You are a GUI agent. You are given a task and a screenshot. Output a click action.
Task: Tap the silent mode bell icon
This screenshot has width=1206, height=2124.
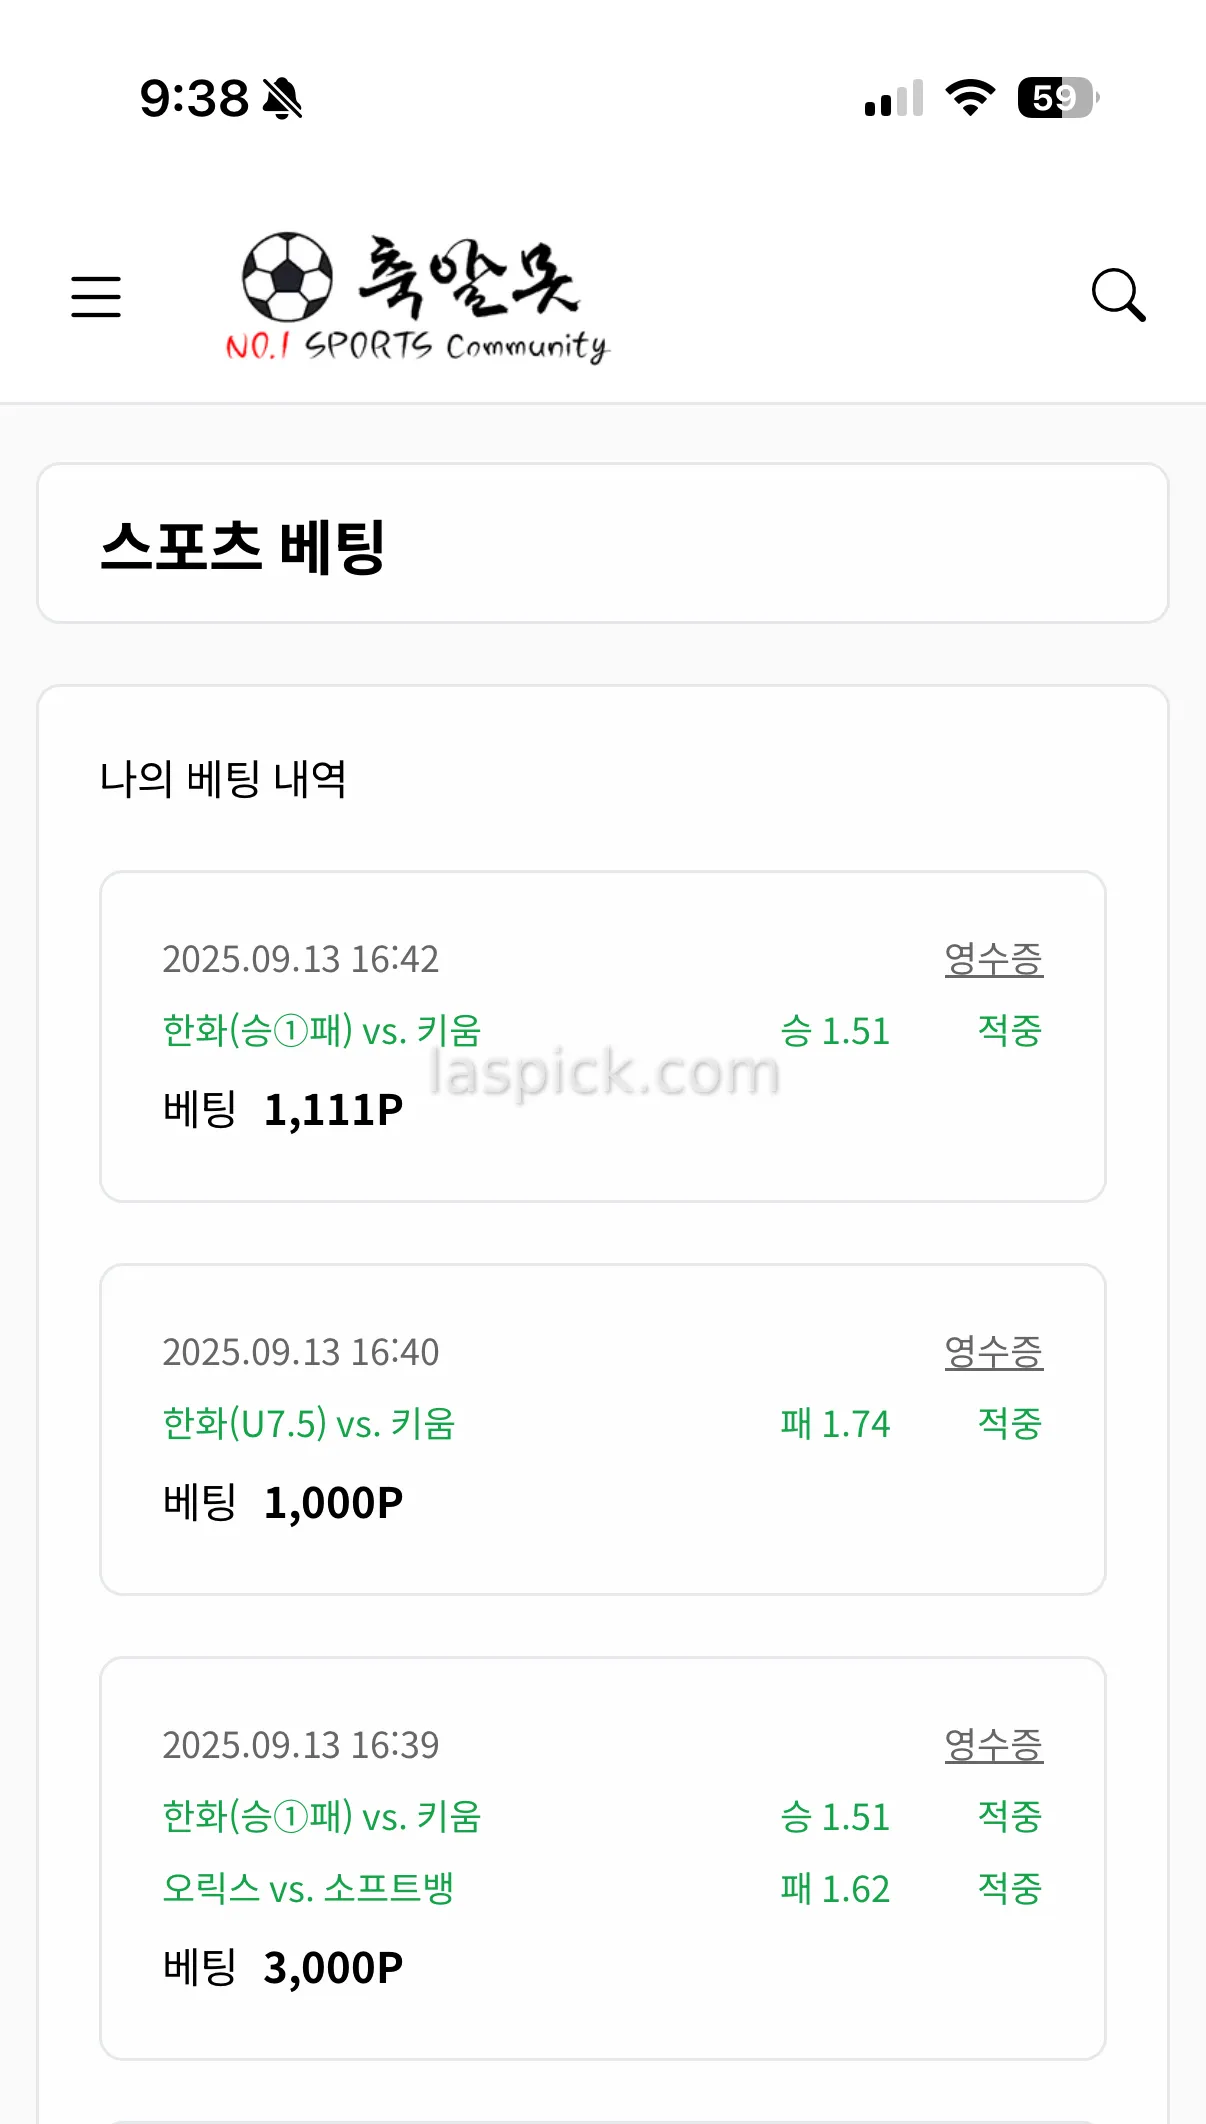[x=282, y=99]
